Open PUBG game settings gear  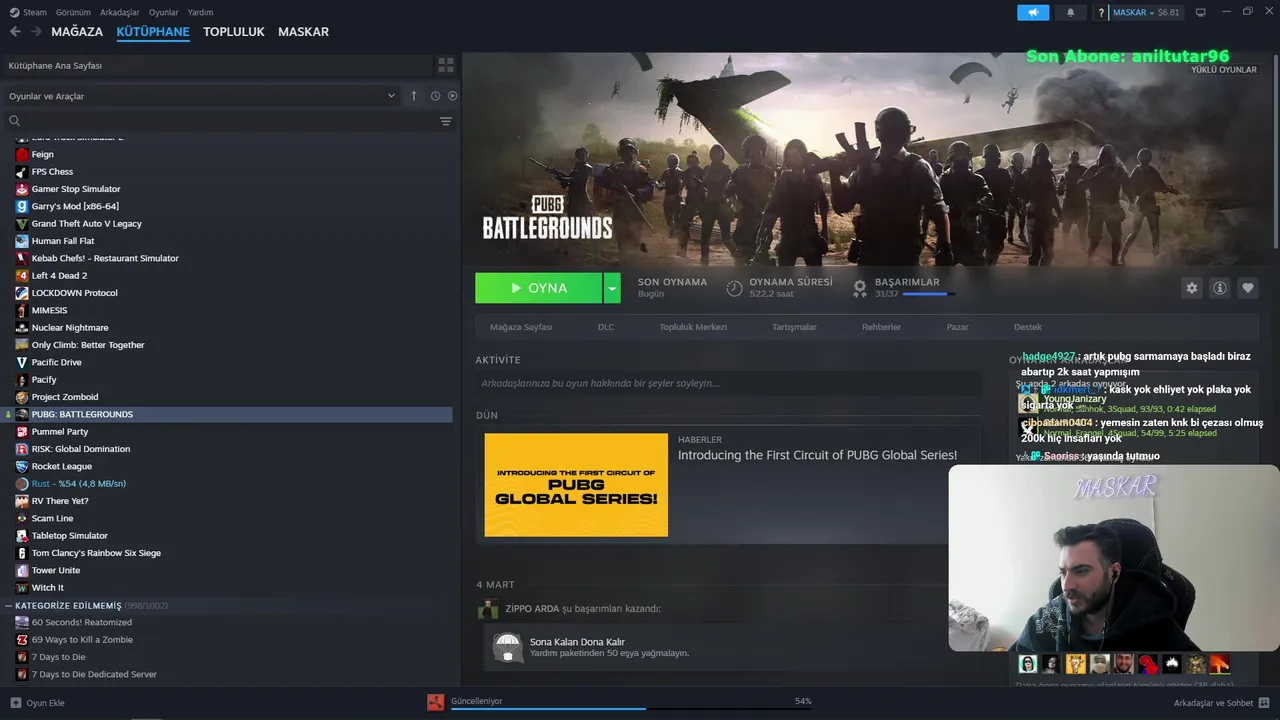[1191, 288]
